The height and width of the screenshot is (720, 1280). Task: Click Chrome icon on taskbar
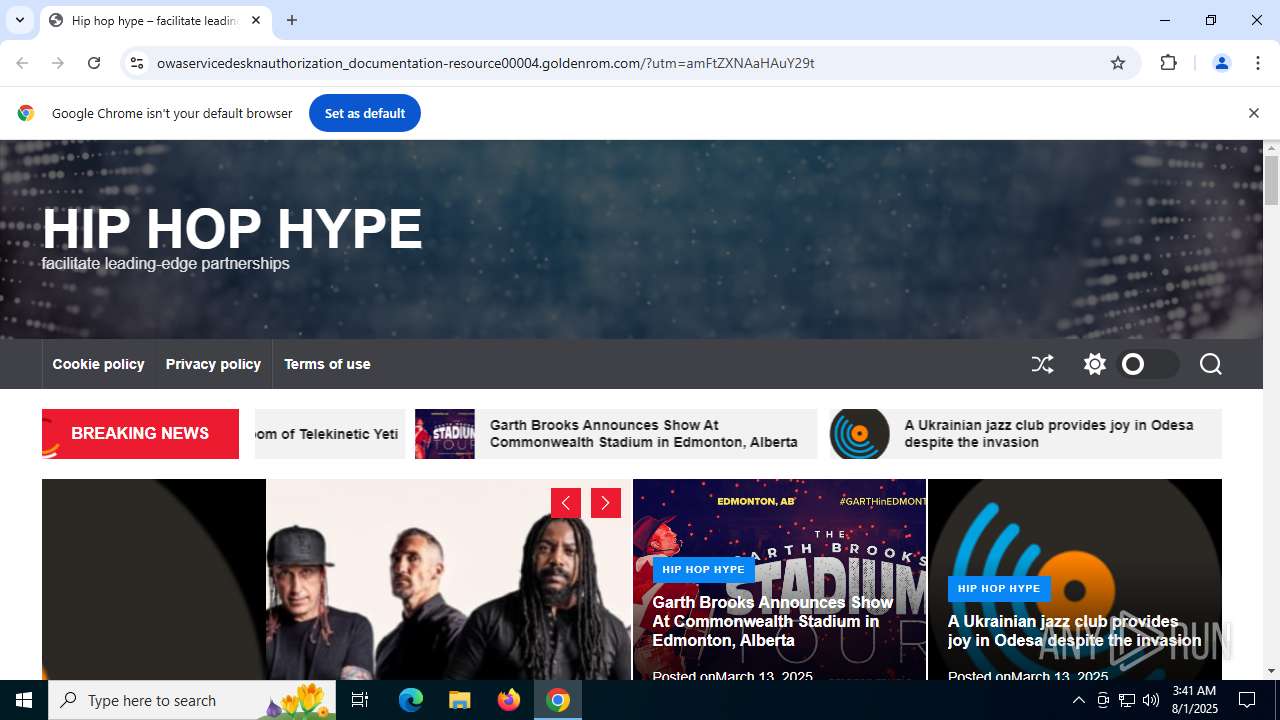(x=558, y=700)
